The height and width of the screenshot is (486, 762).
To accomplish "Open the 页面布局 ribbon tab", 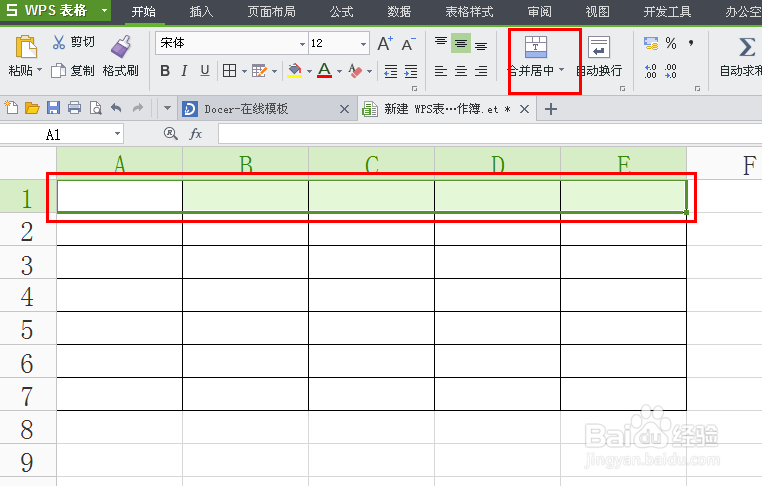I will tap(271, 12).
